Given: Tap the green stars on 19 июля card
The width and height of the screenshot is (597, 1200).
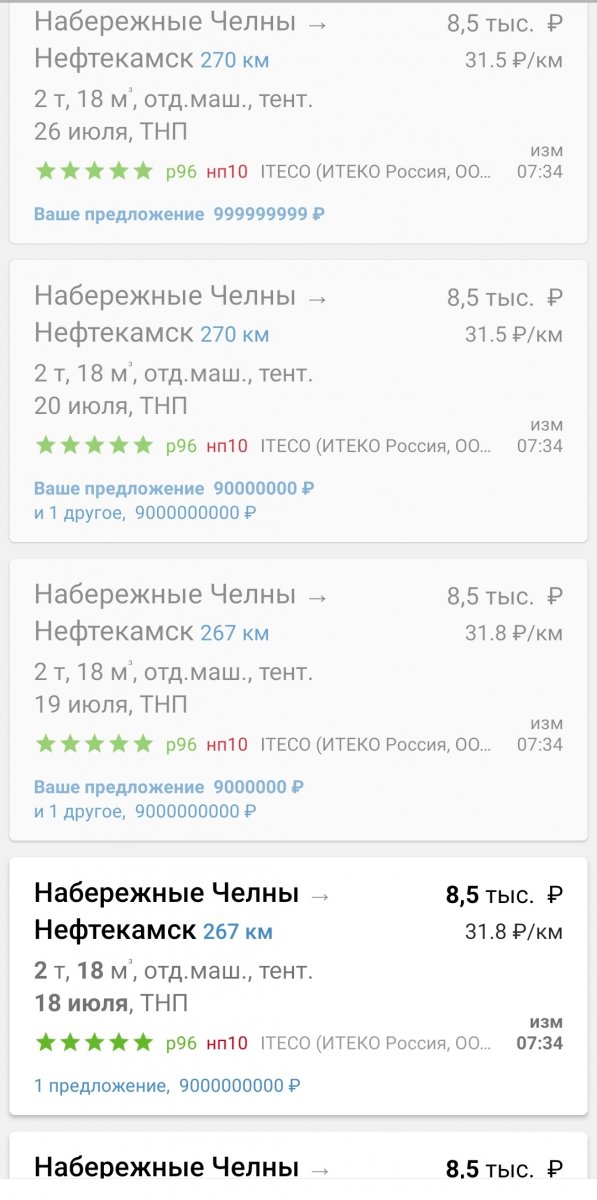Looking at the screenshot, I should (x=95, y=744).
